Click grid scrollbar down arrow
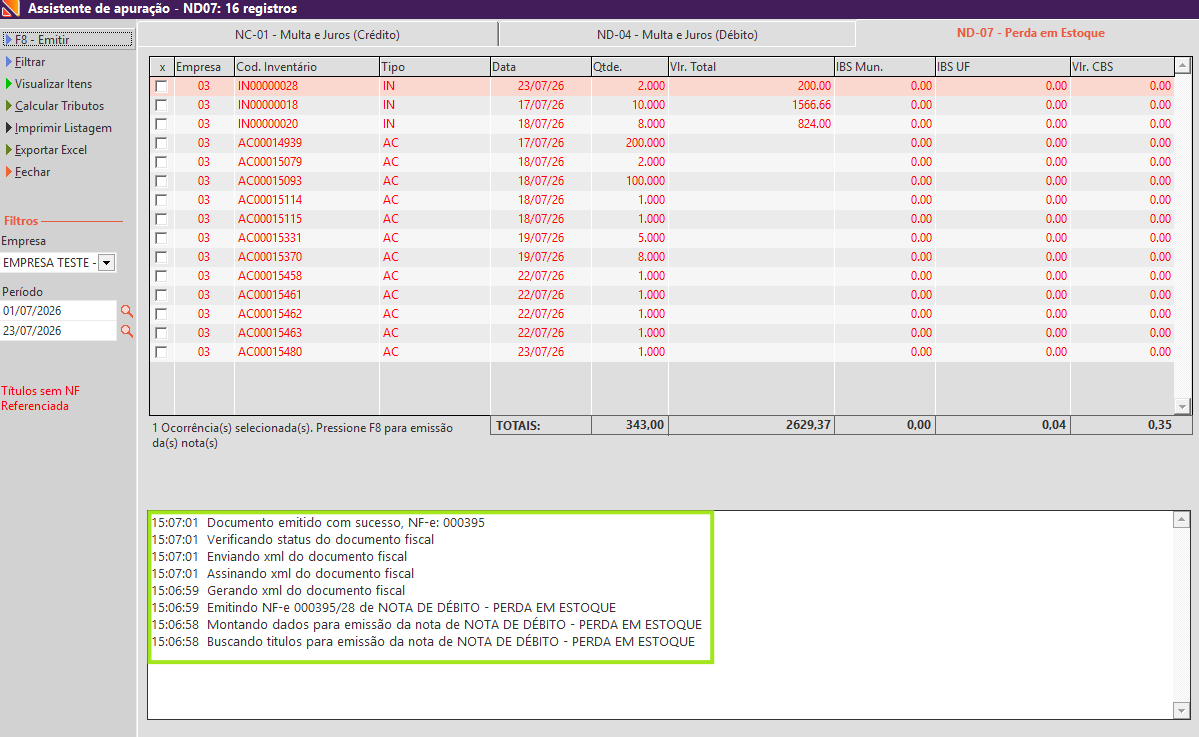 (1182, 407)
